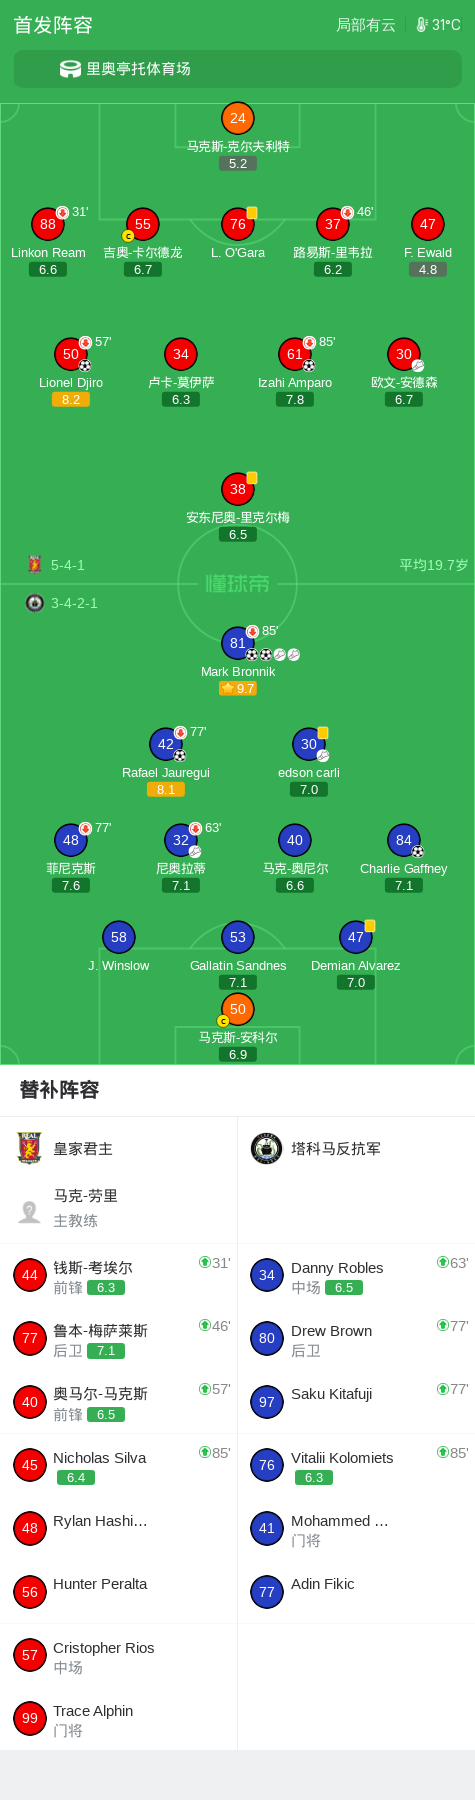475x1800 pixels.
Task: Open 皇家君主 team logo in substitutes
Action: pos(29,1148)
